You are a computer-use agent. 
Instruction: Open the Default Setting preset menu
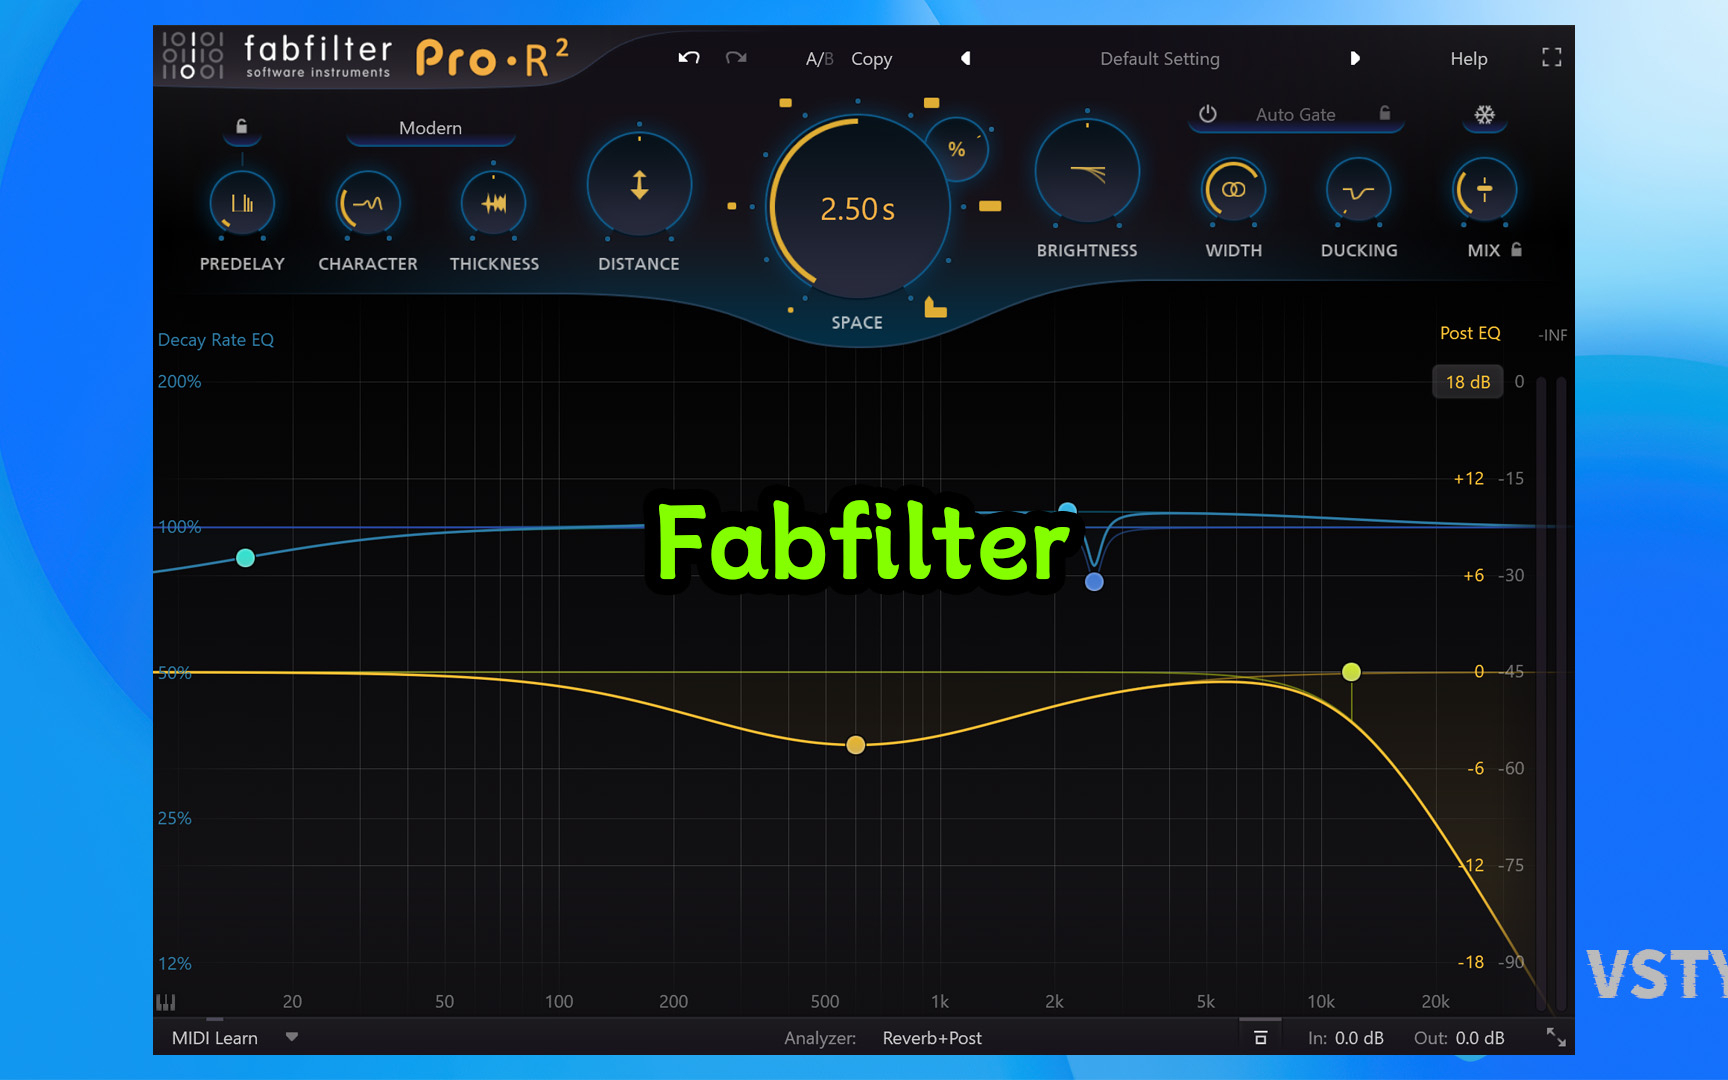pos(1160,59)
